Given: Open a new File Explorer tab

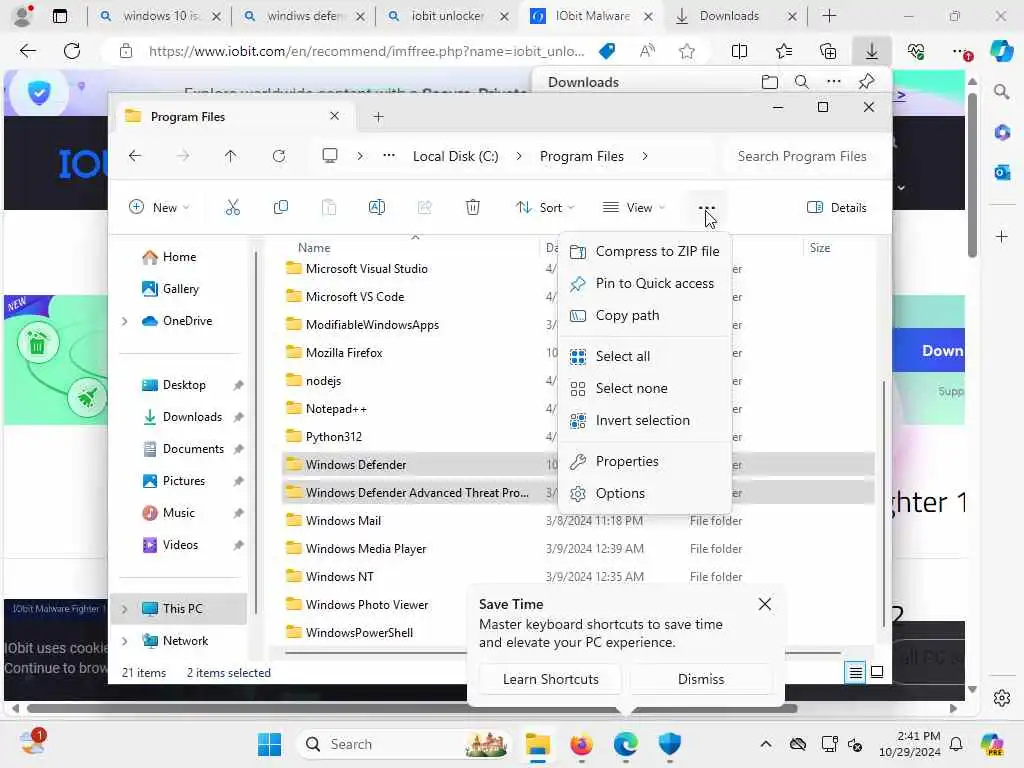Looking at the screenshot, I should pyautogui.click(x=378, y=117).
